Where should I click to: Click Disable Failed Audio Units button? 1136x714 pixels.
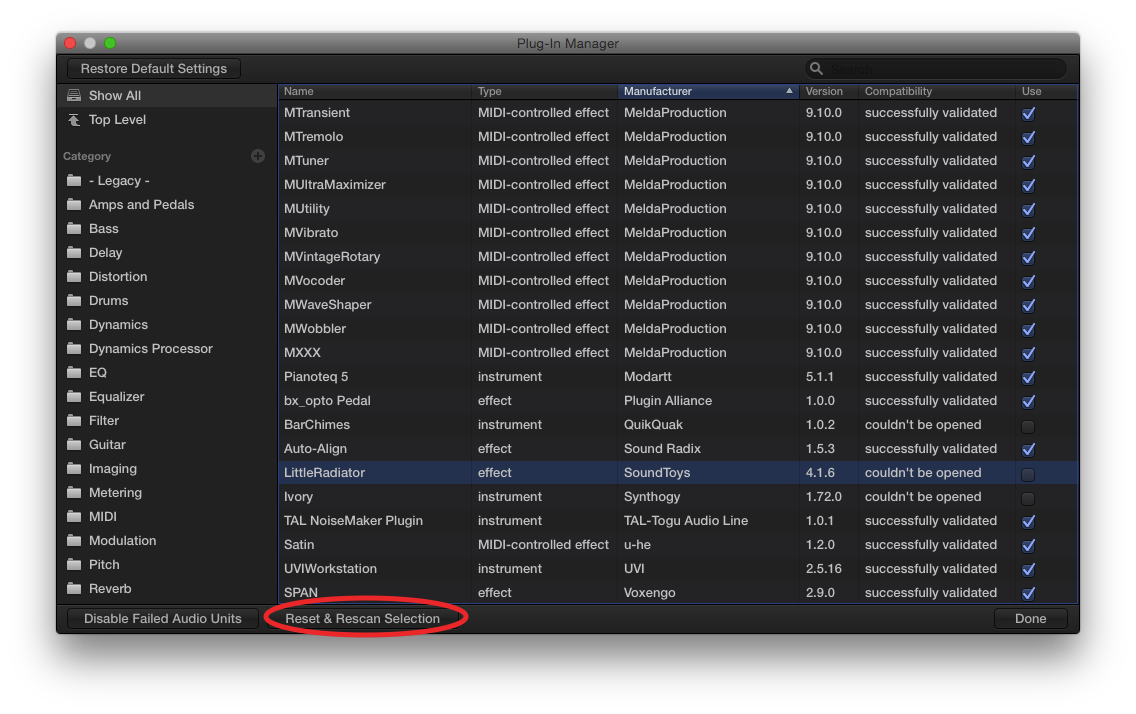click(x=162, y=618)
